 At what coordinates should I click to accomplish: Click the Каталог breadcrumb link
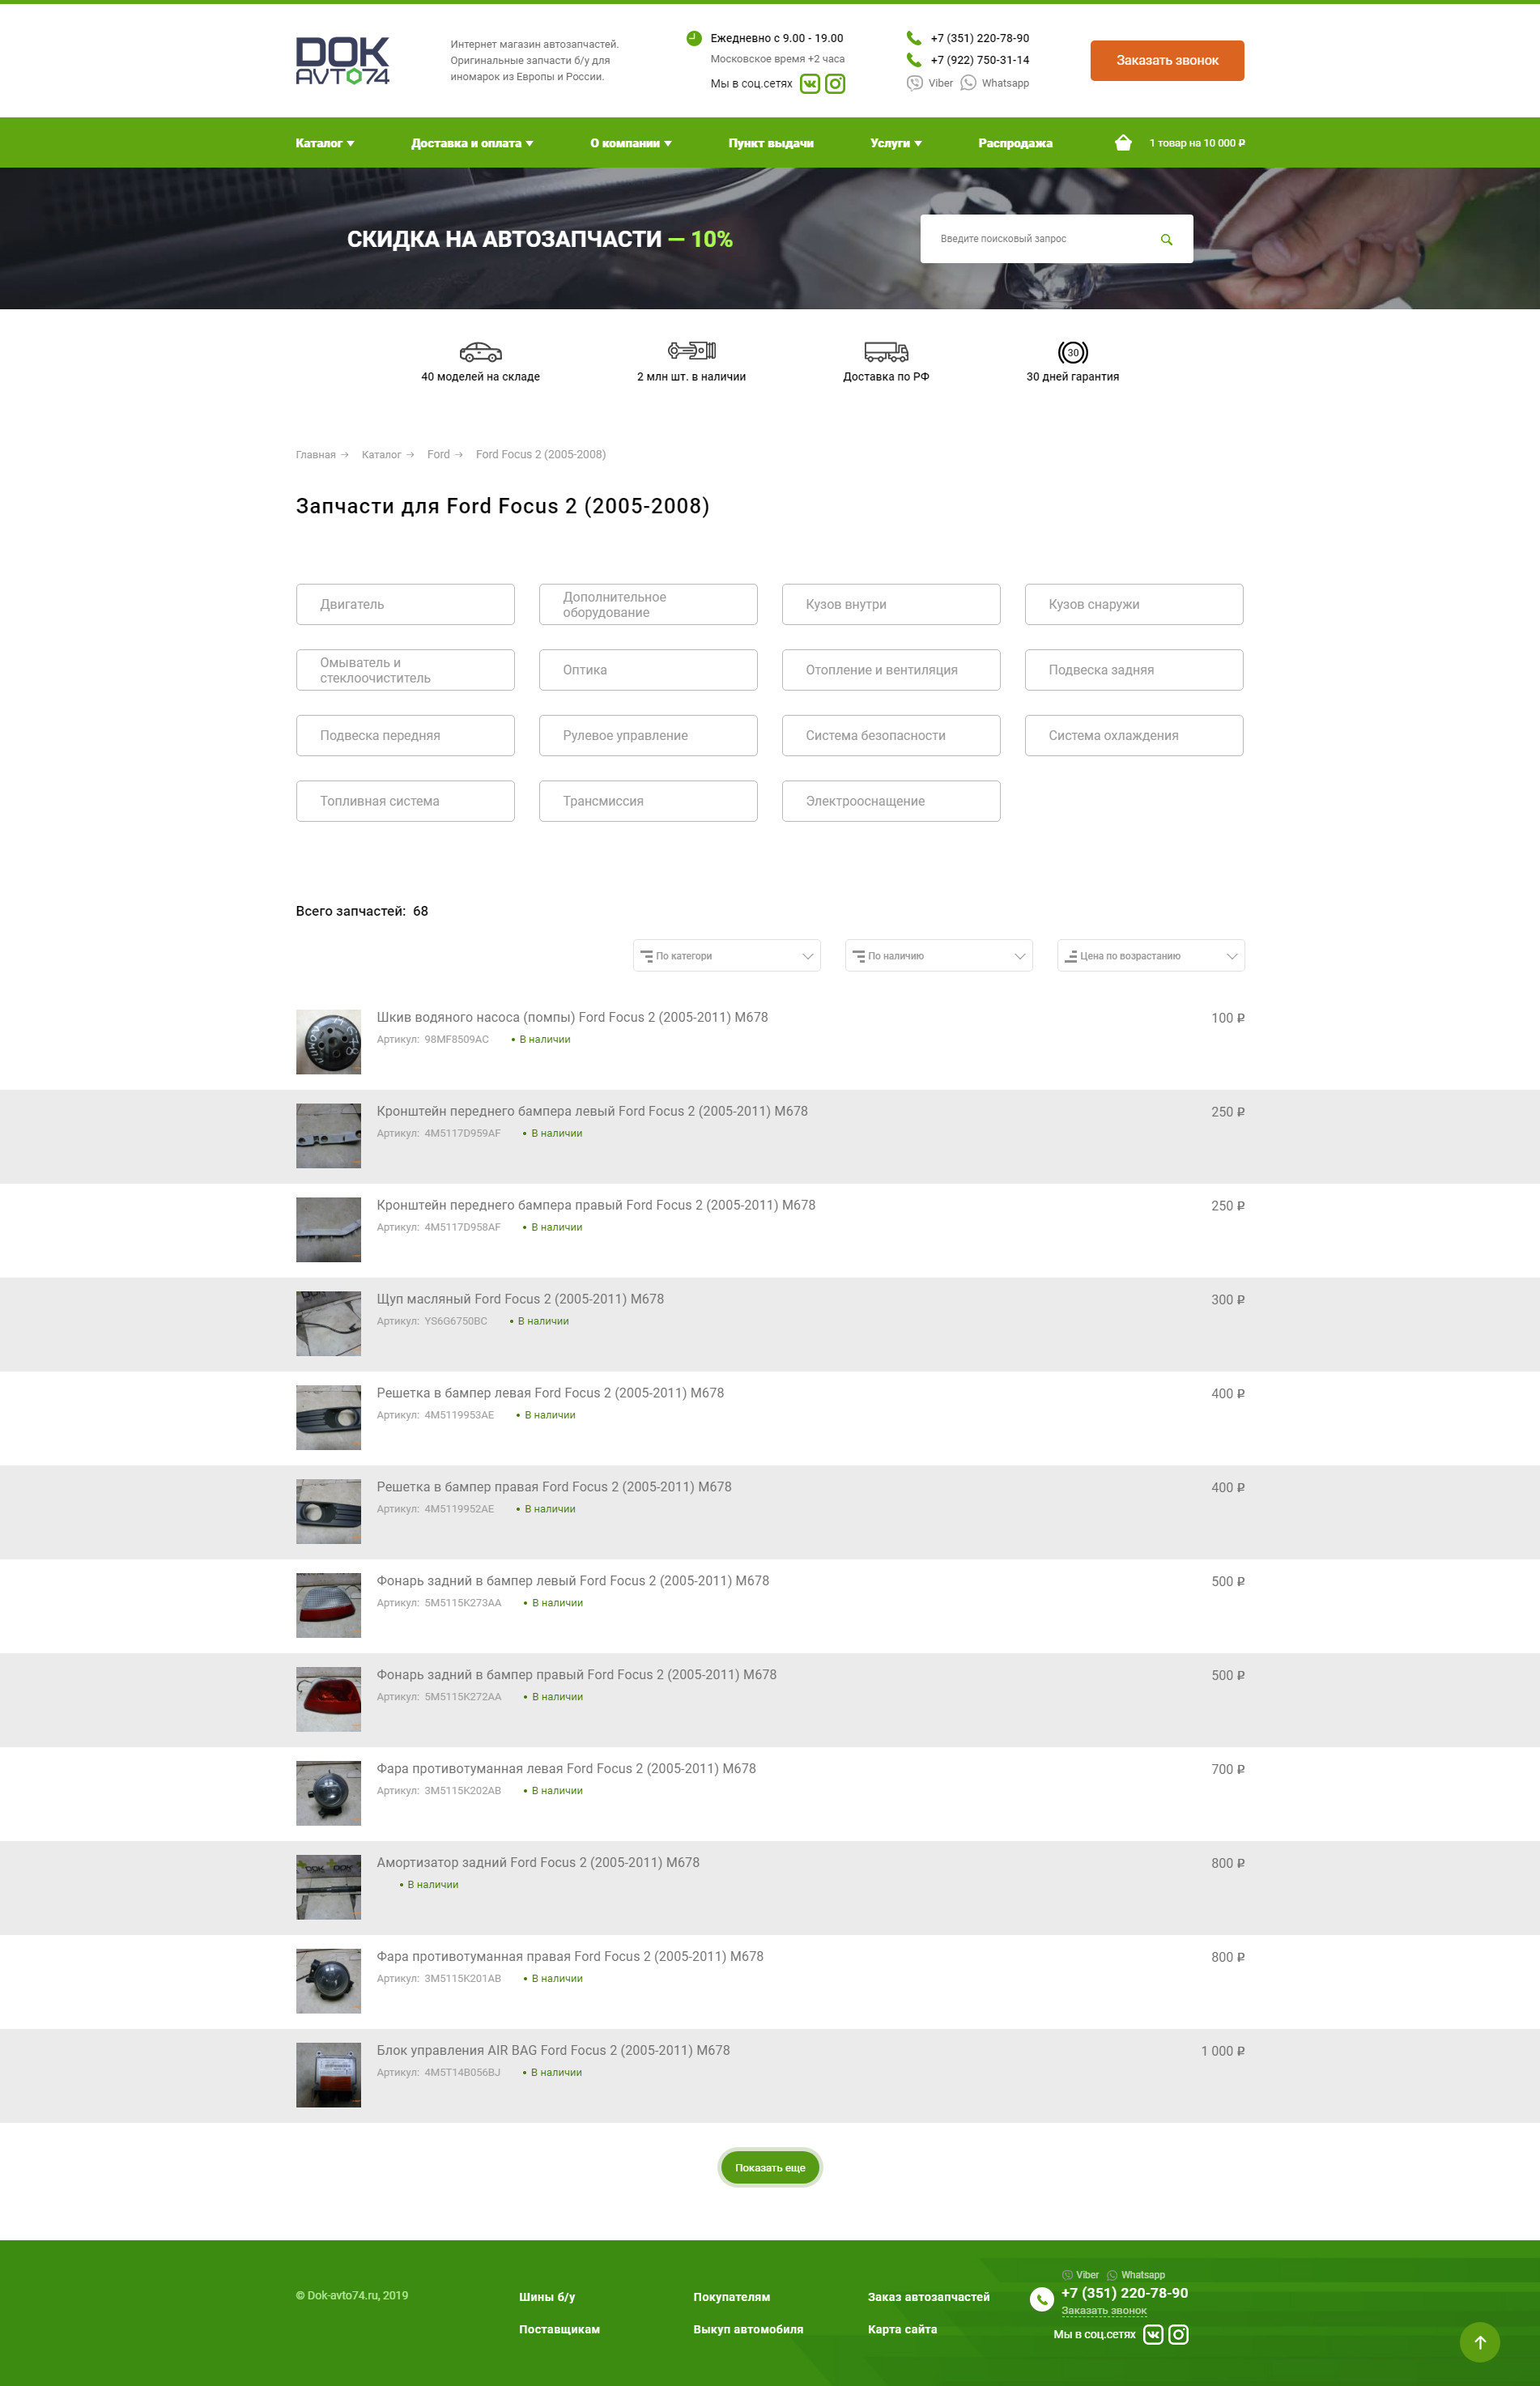[381, 454]
